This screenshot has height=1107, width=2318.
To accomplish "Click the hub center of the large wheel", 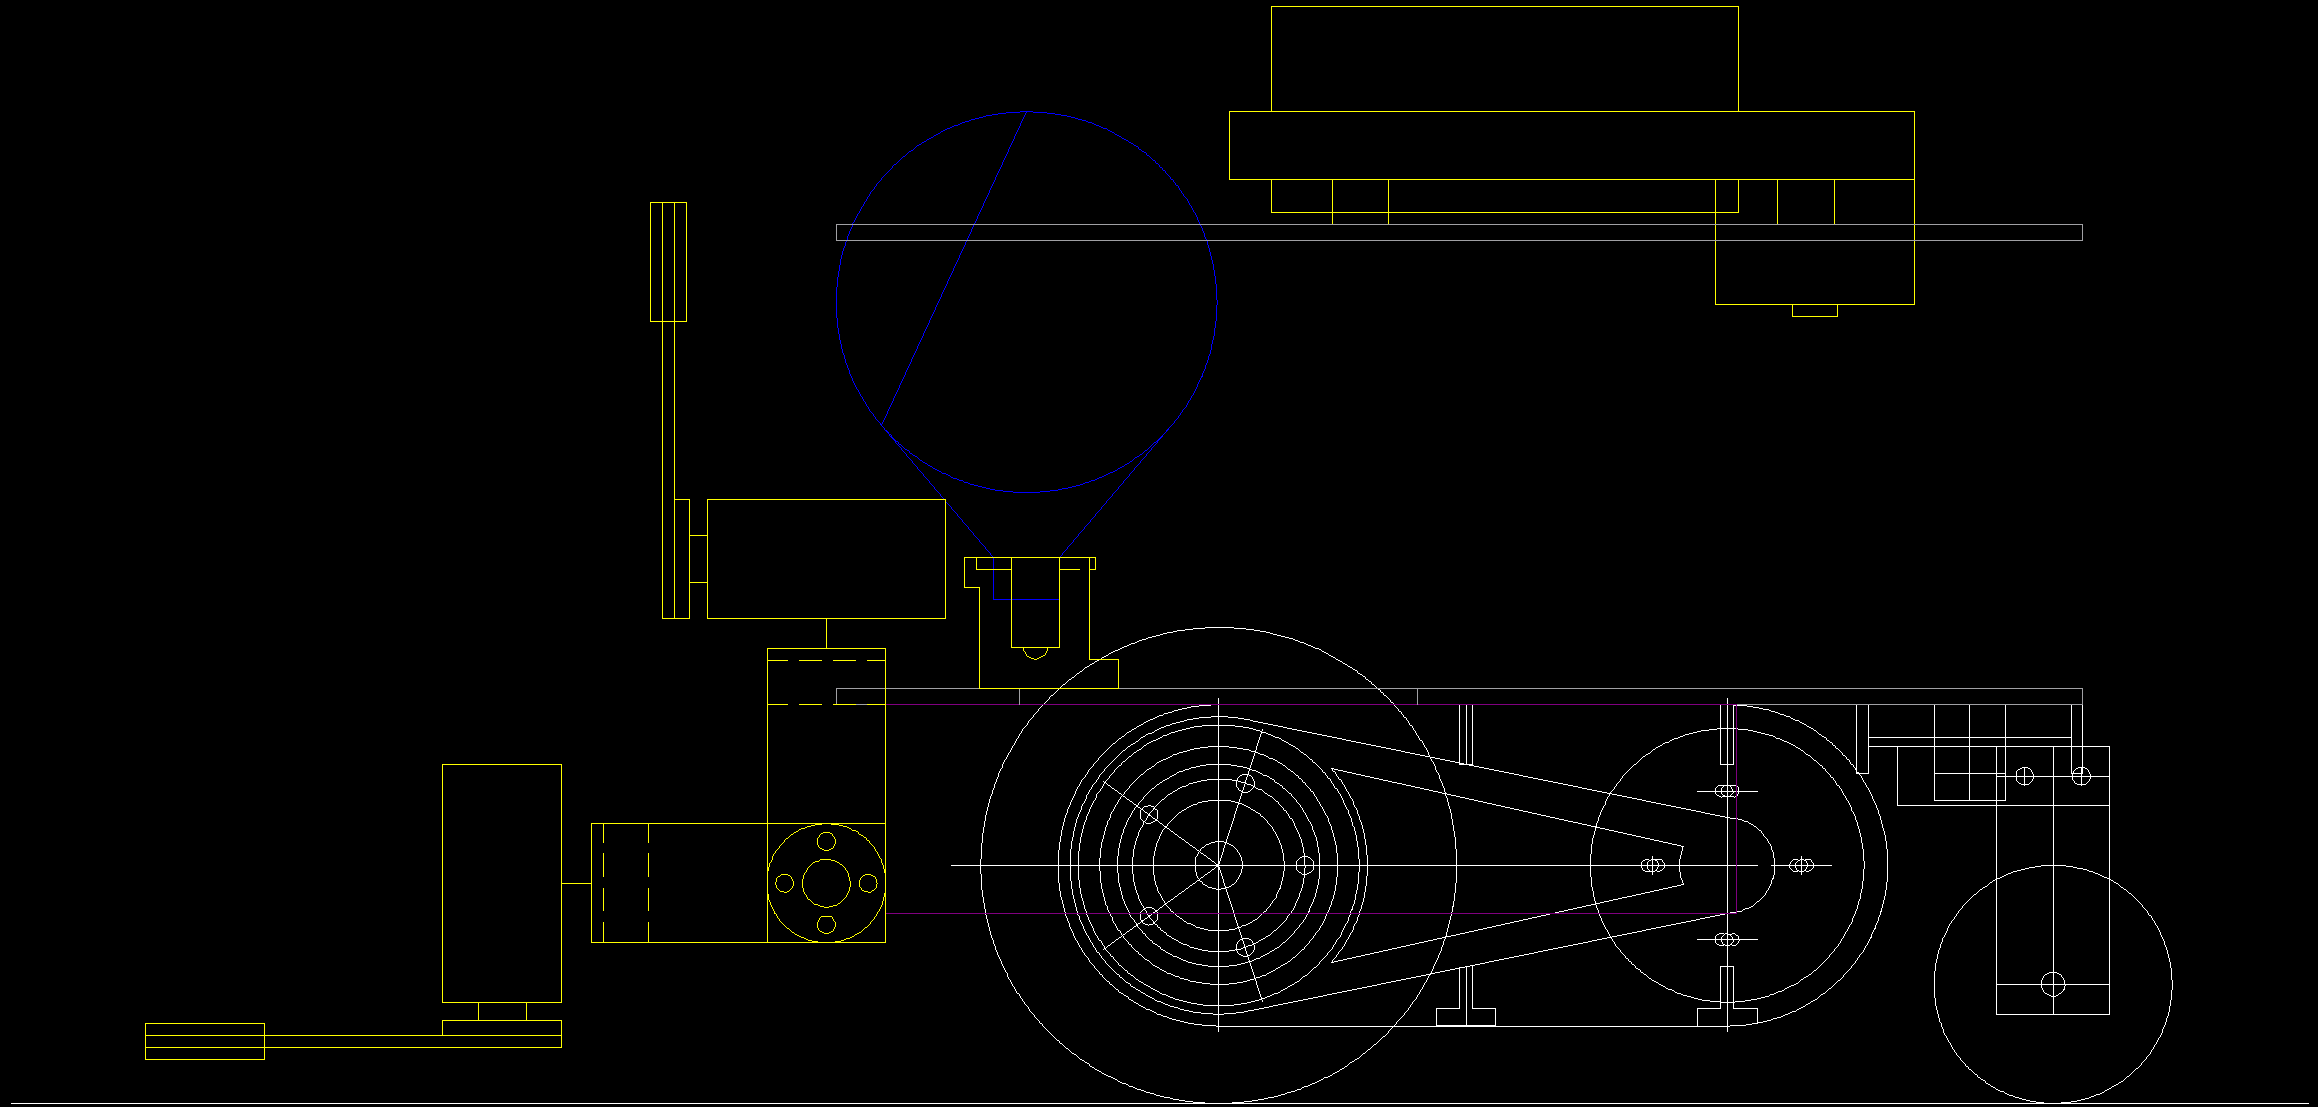I will pyautogui.click(x=1218, y=865).
